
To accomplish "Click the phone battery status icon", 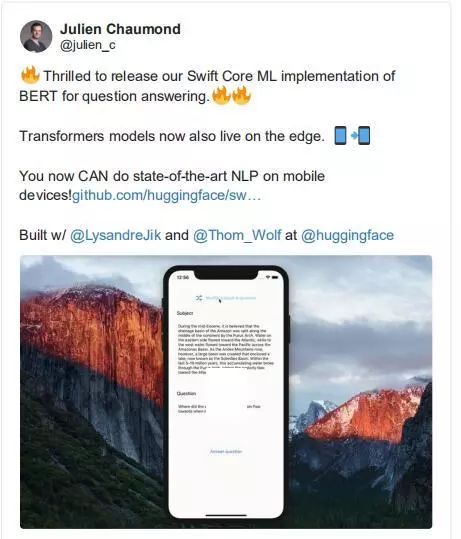I will tap(276, 277).
